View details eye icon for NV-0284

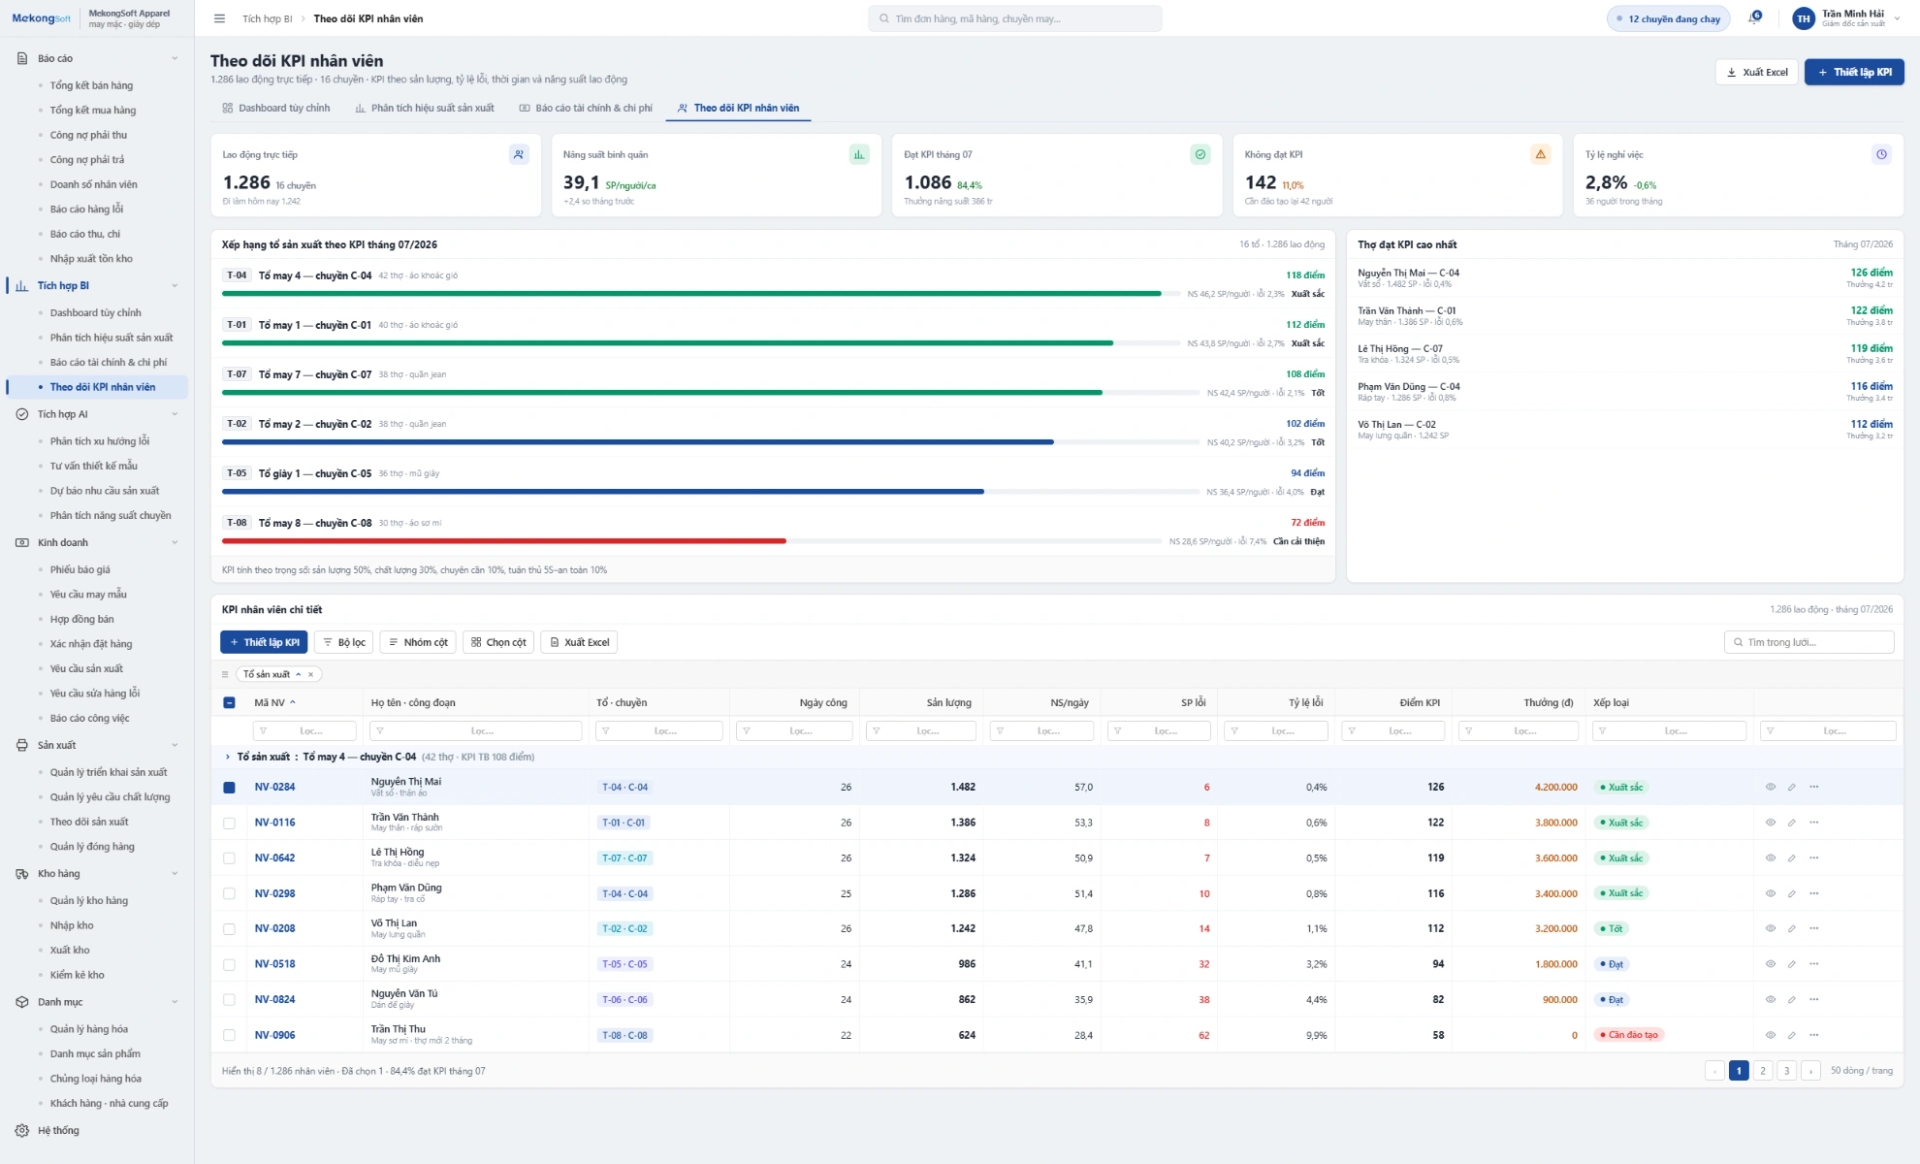click(1770, 787)
